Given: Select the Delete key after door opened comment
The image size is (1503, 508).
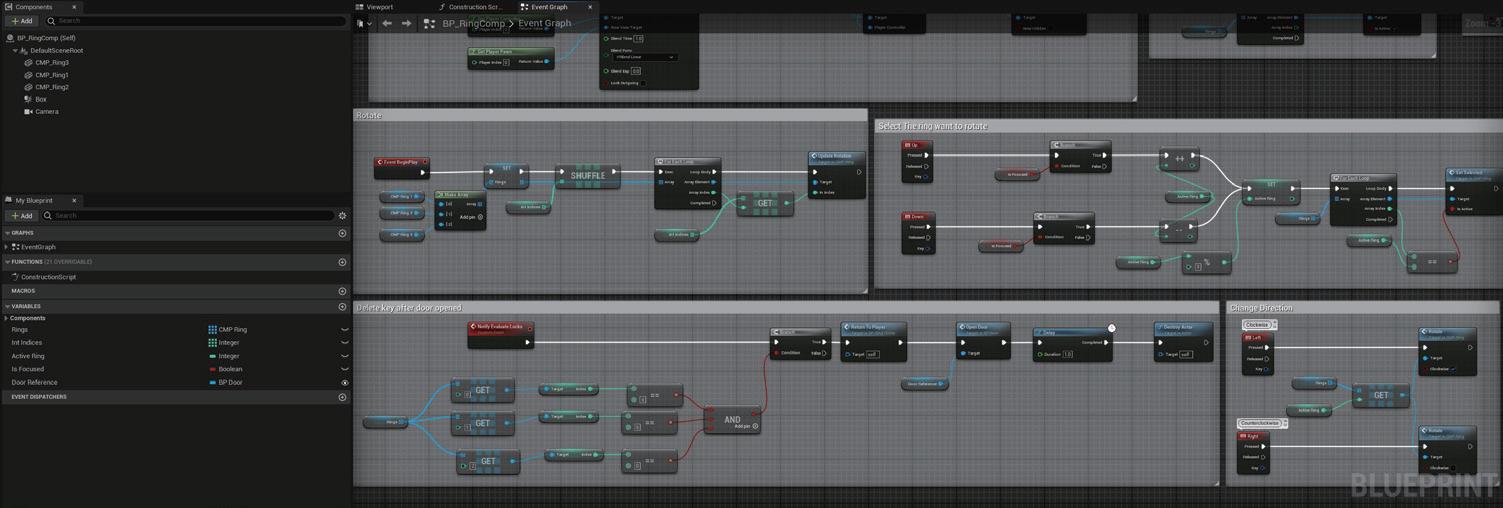Looking at the screenshot, I should pyautogui.click(x=409, y=308).
